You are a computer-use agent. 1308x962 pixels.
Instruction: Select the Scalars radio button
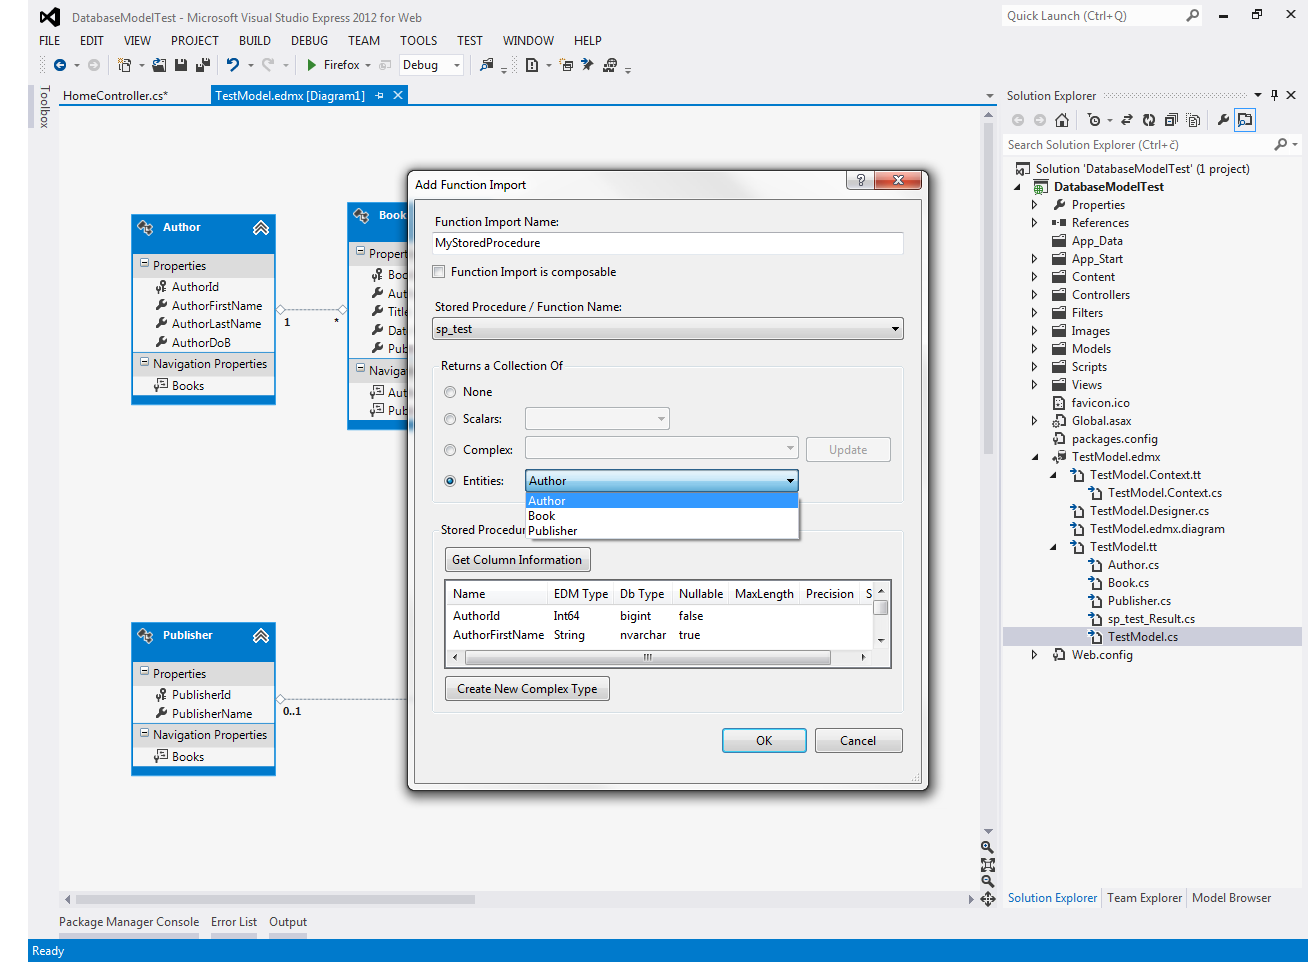(452, 419)
